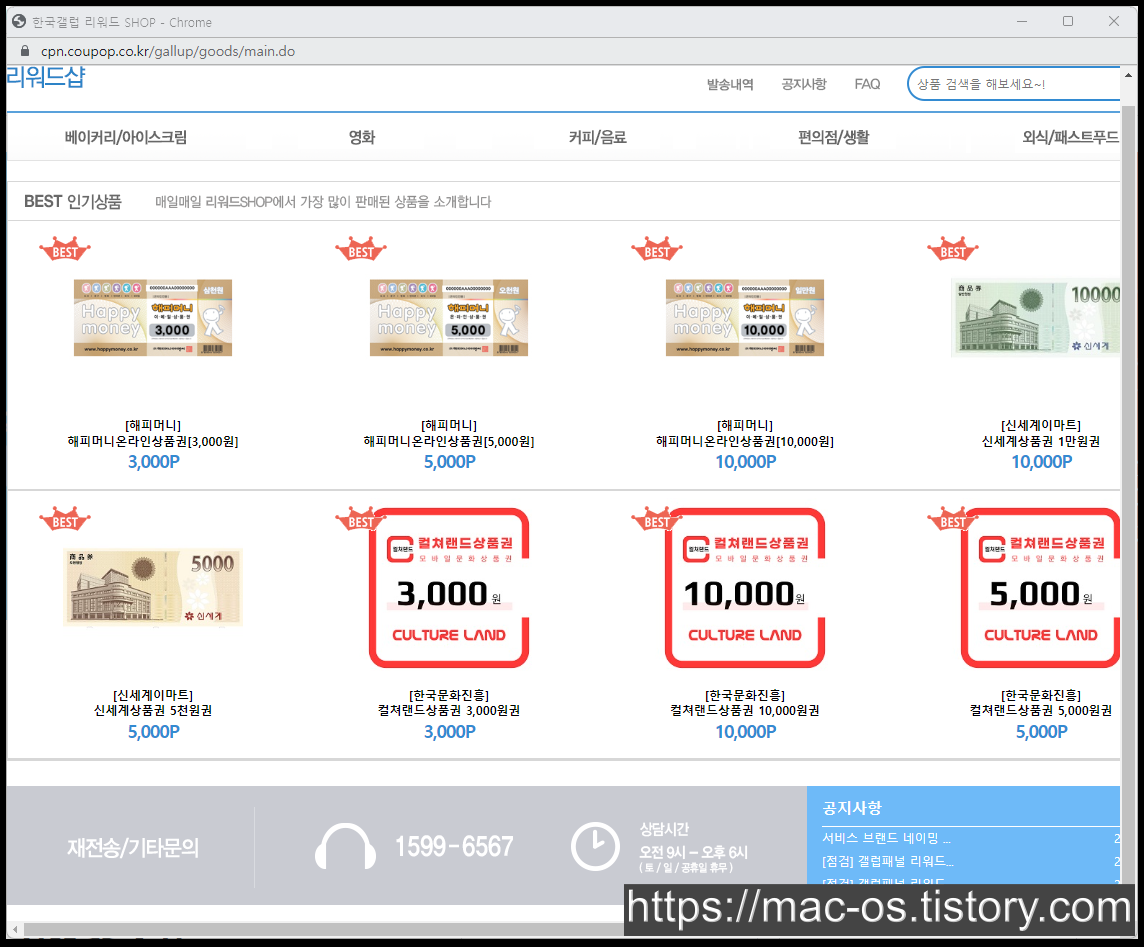1144x947 pixels.
Task: Open 컬쳐랜드상품권 10,000원권 title
Action: pyautogui.click(x=745, y=711)
